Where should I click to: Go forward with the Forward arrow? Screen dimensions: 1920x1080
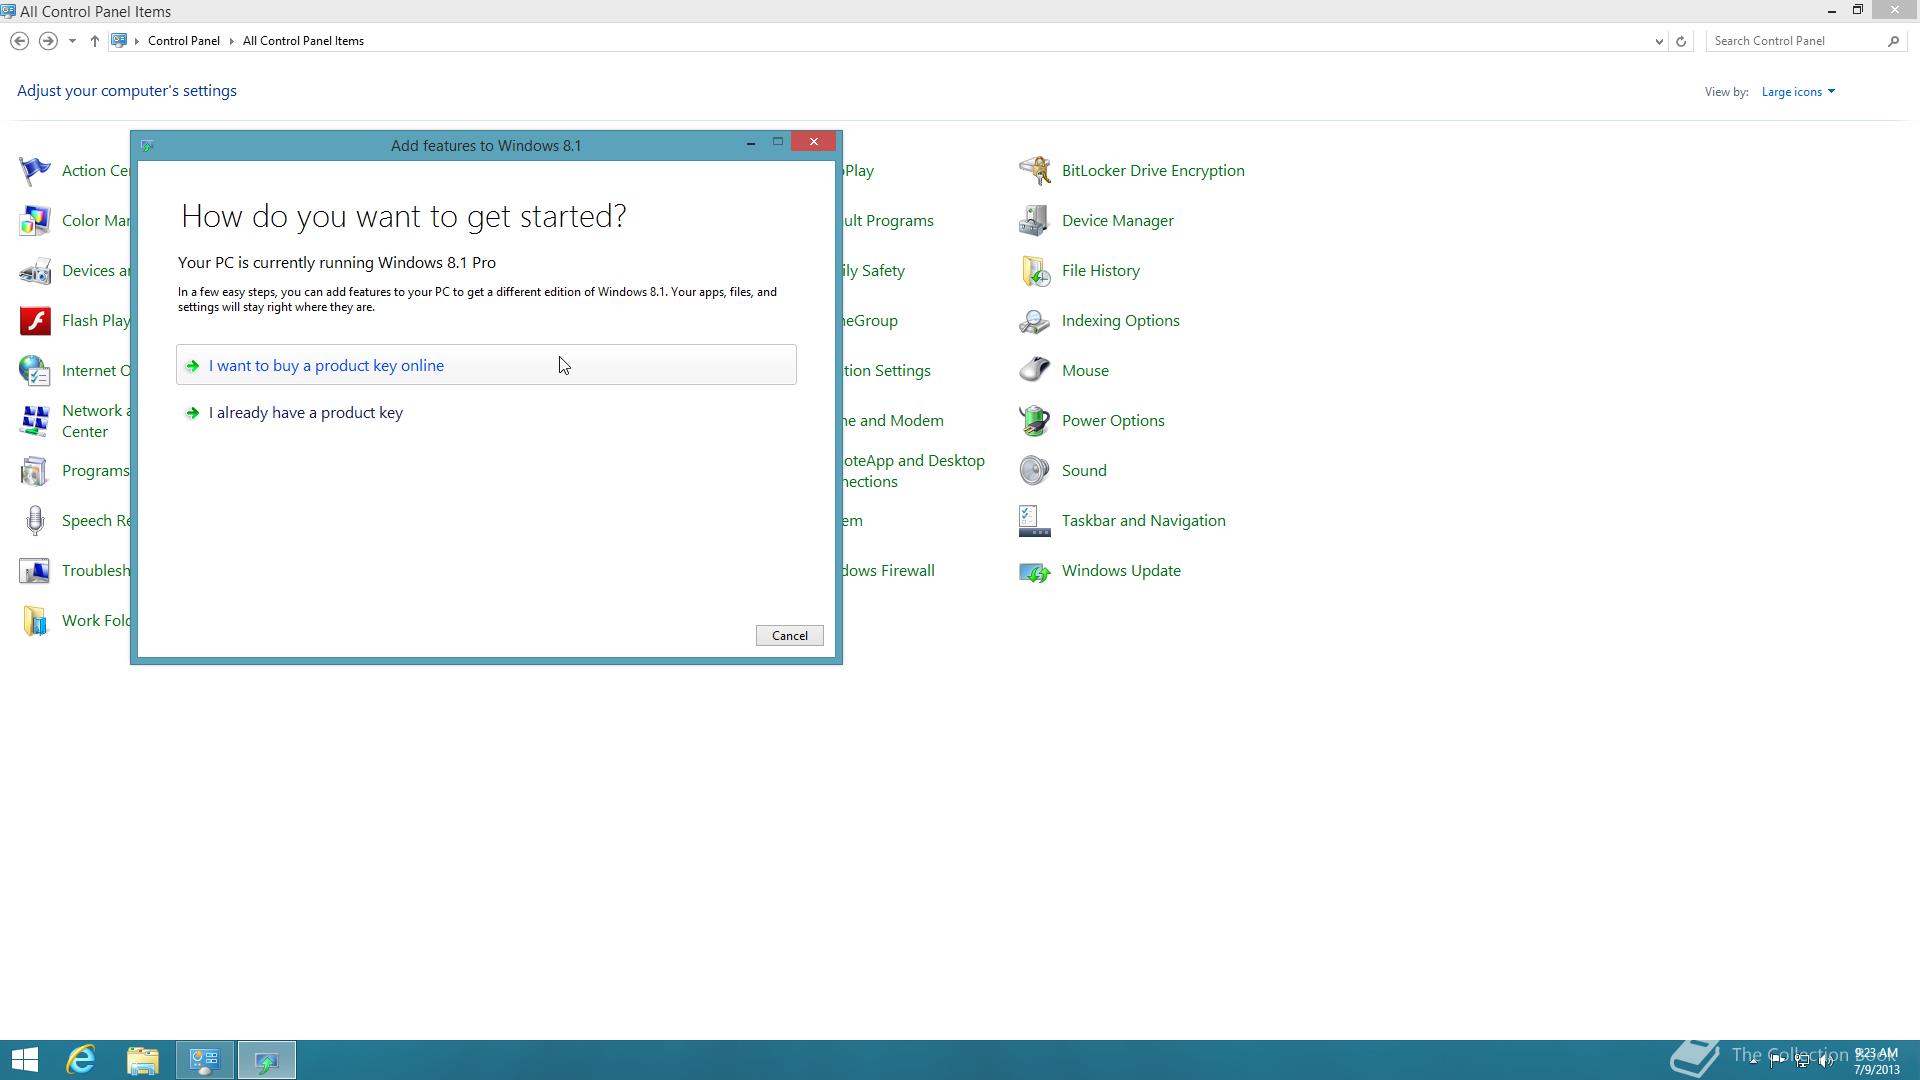tap(47, 41)
